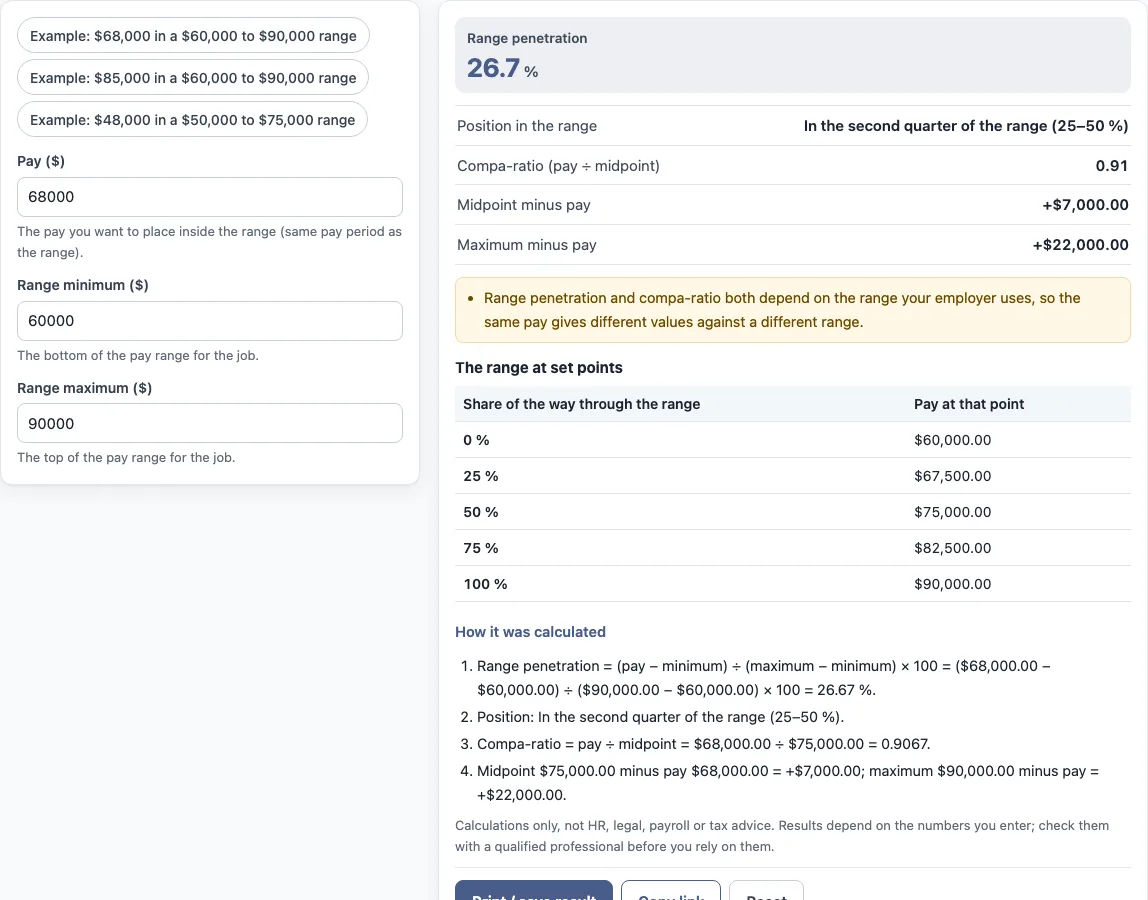Click 'Share of the way through the range' header
1148x900 pixels.
[x=581, y=404]
